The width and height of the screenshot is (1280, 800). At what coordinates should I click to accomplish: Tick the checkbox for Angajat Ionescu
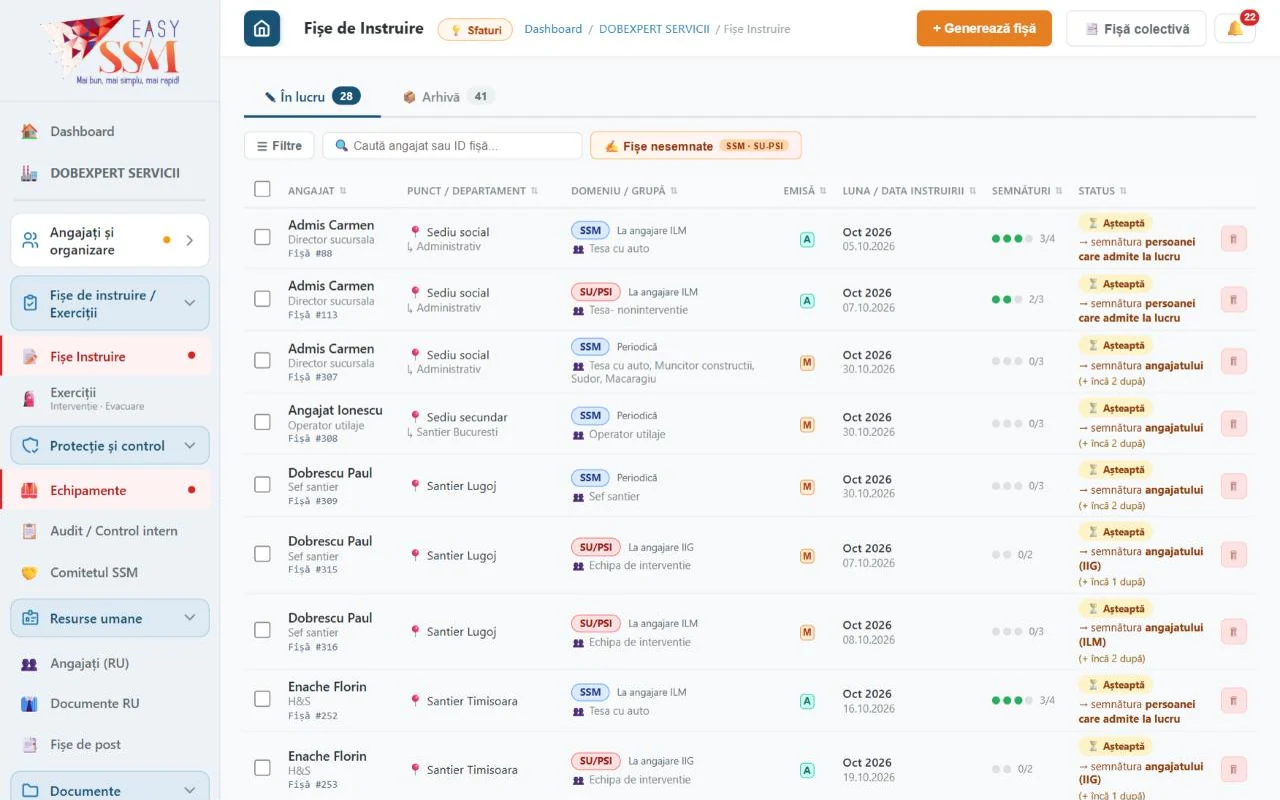point(262,422)
